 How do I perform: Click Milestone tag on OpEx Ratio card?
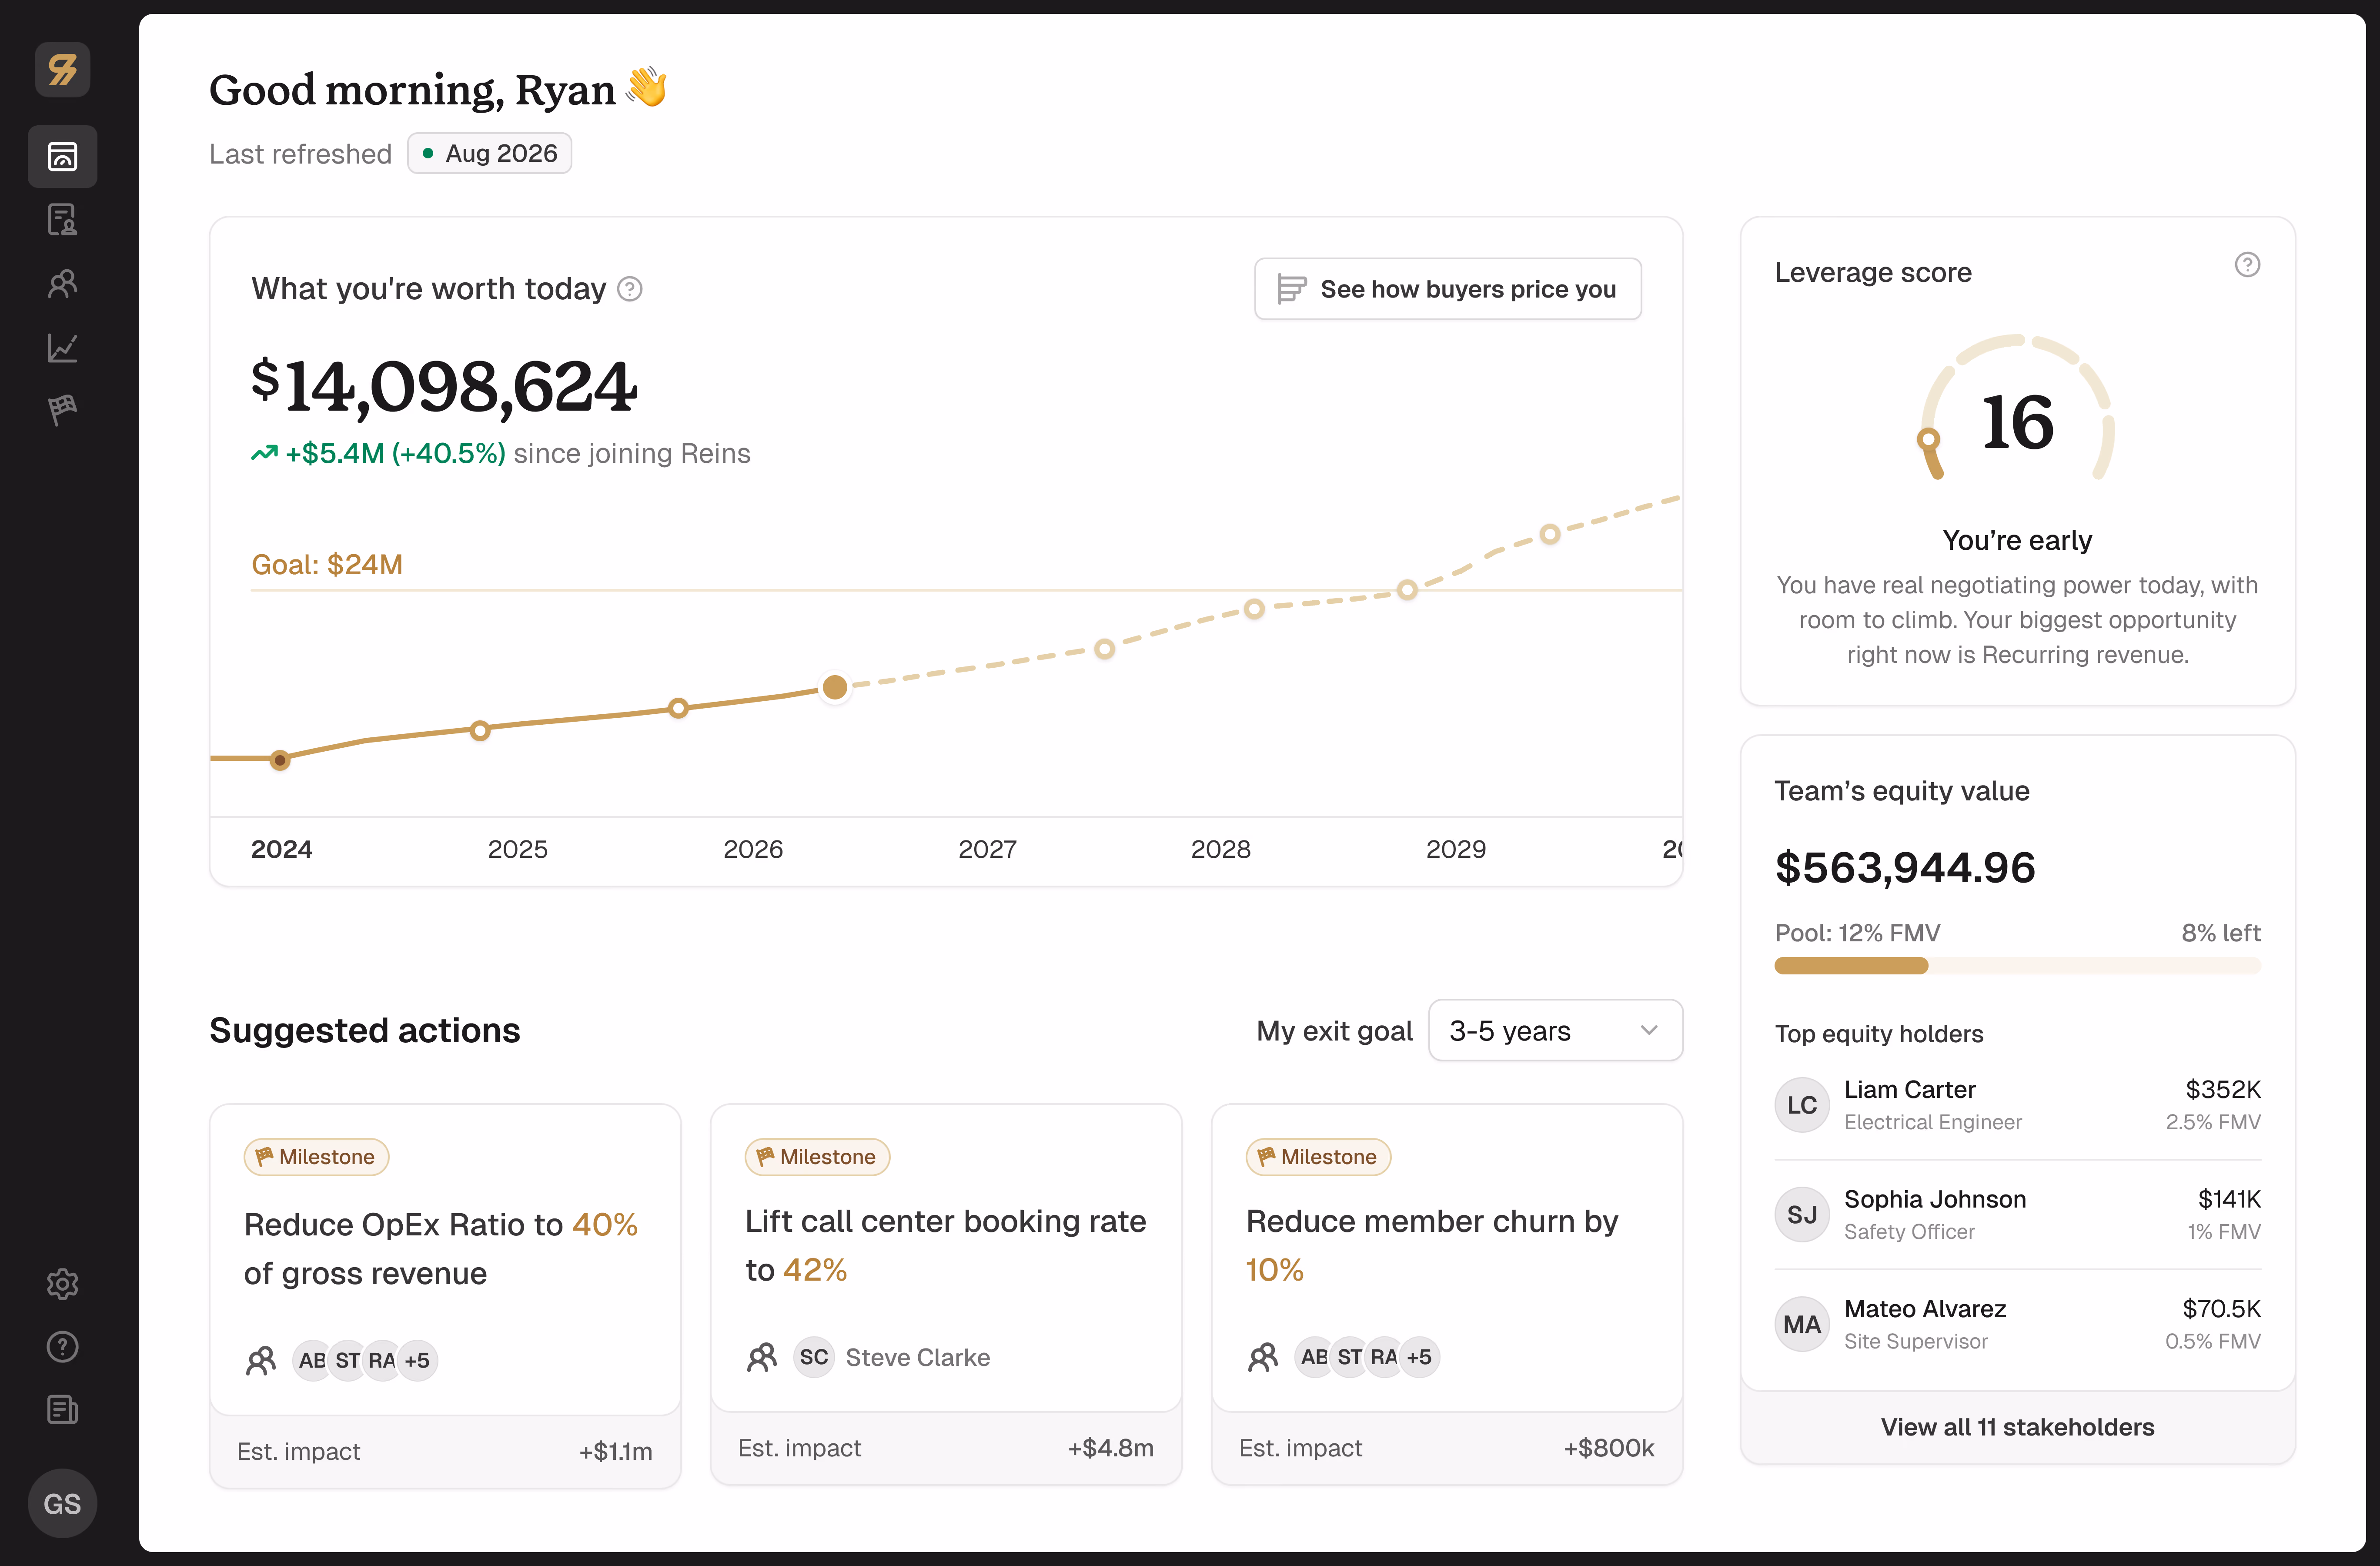[x=316, y=1157]
